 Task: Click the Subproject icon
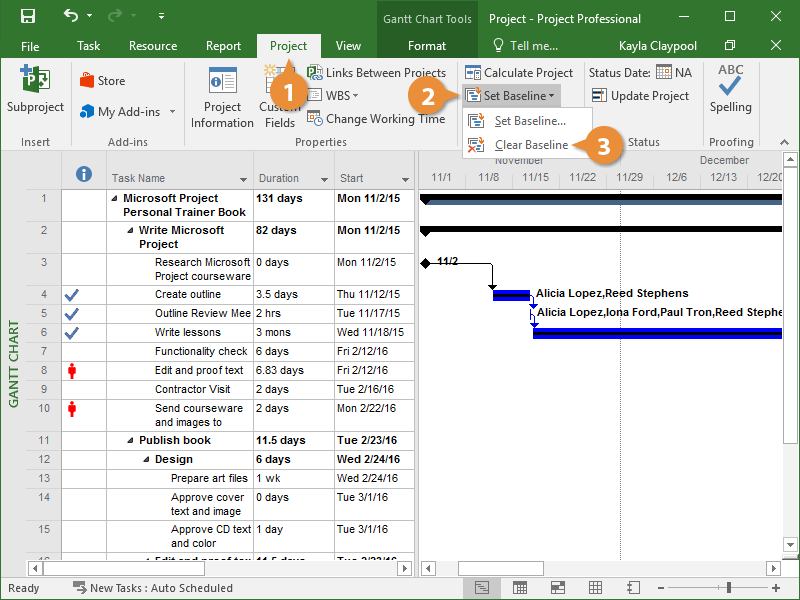(35, 90)
